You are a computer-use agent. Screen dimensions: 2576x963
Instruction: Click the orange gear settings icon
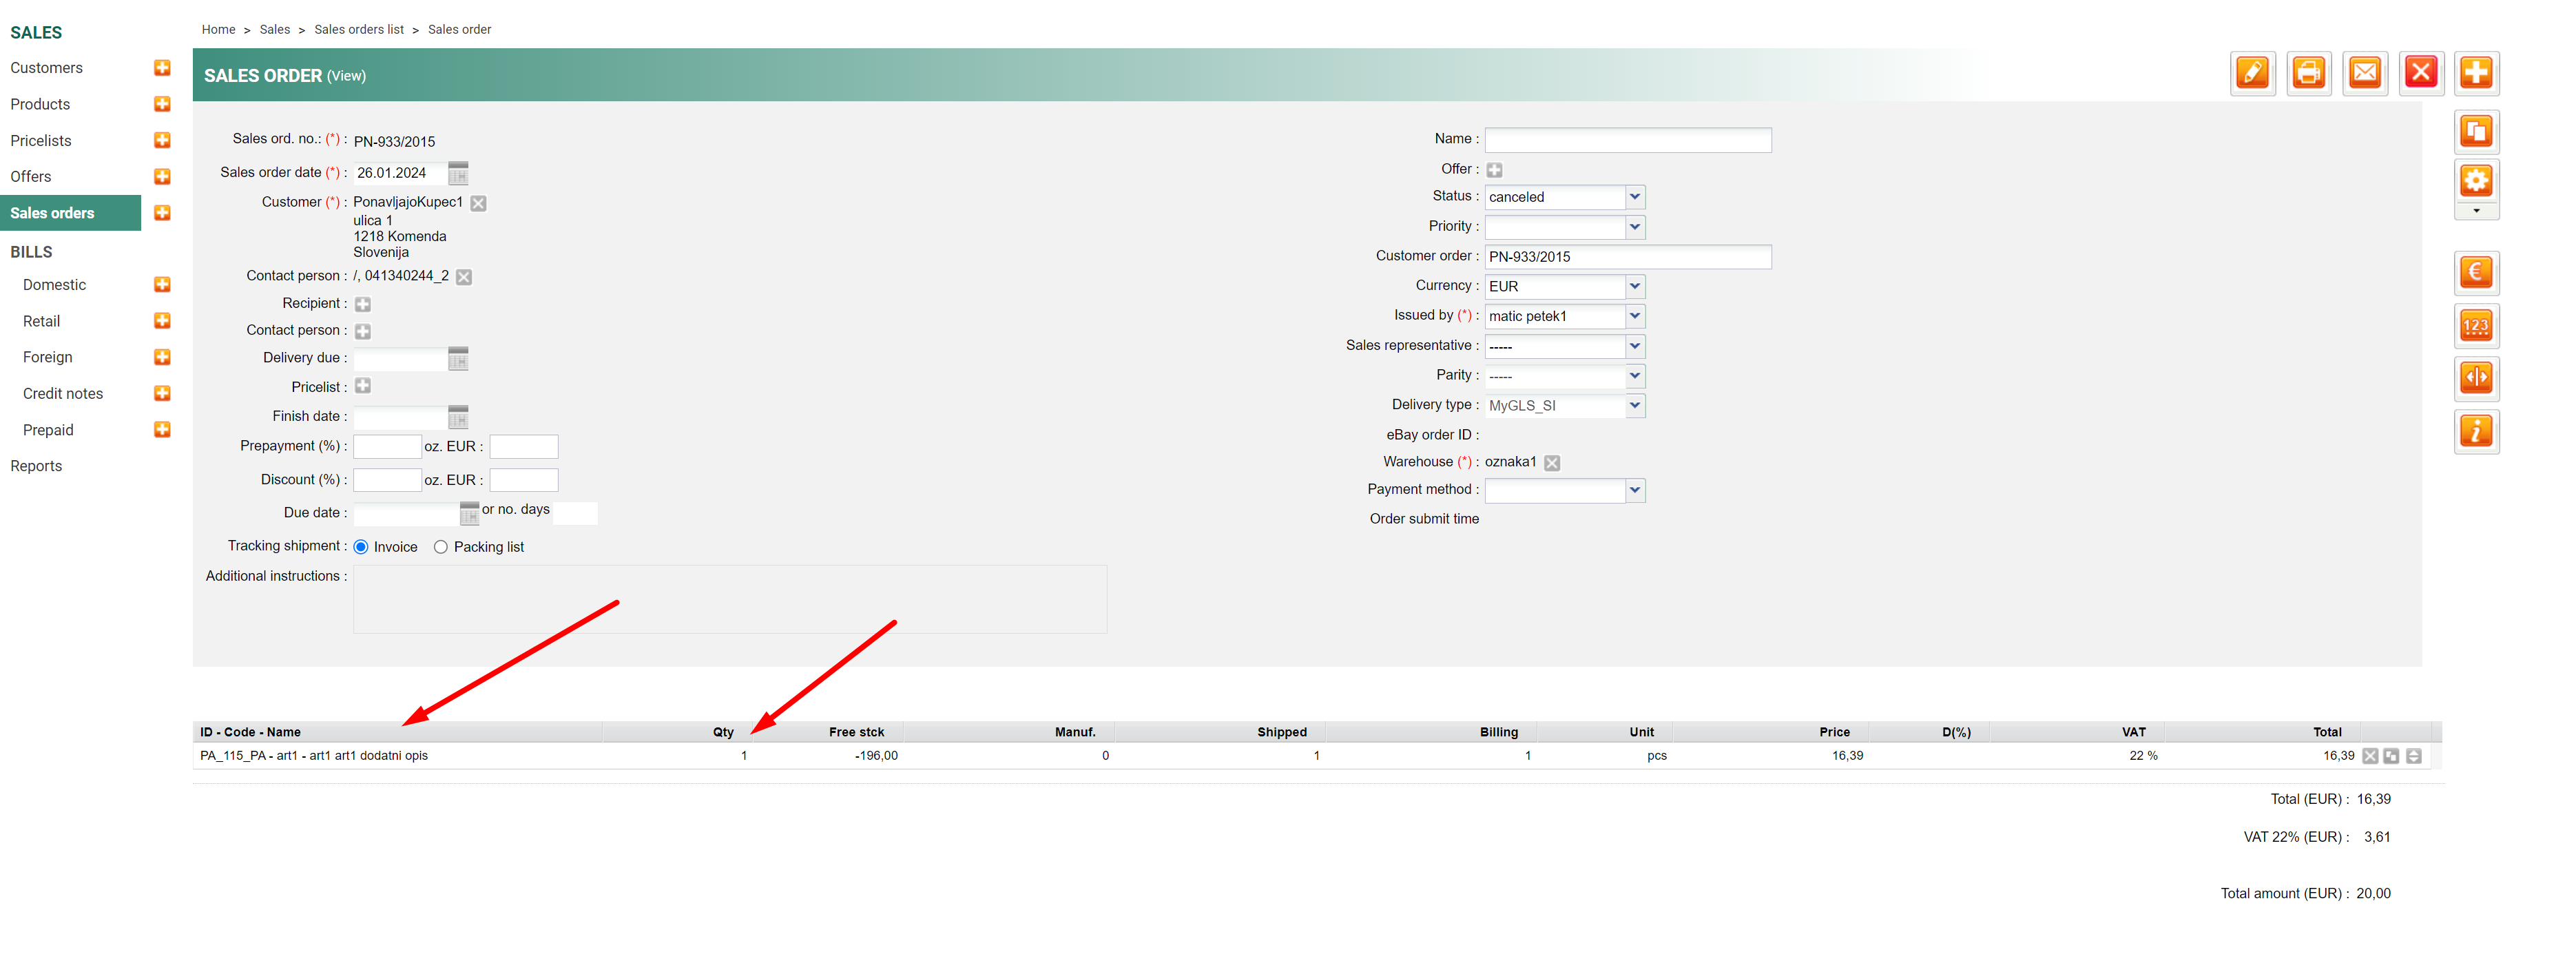pyautogui.click(x=2476, y=181)
